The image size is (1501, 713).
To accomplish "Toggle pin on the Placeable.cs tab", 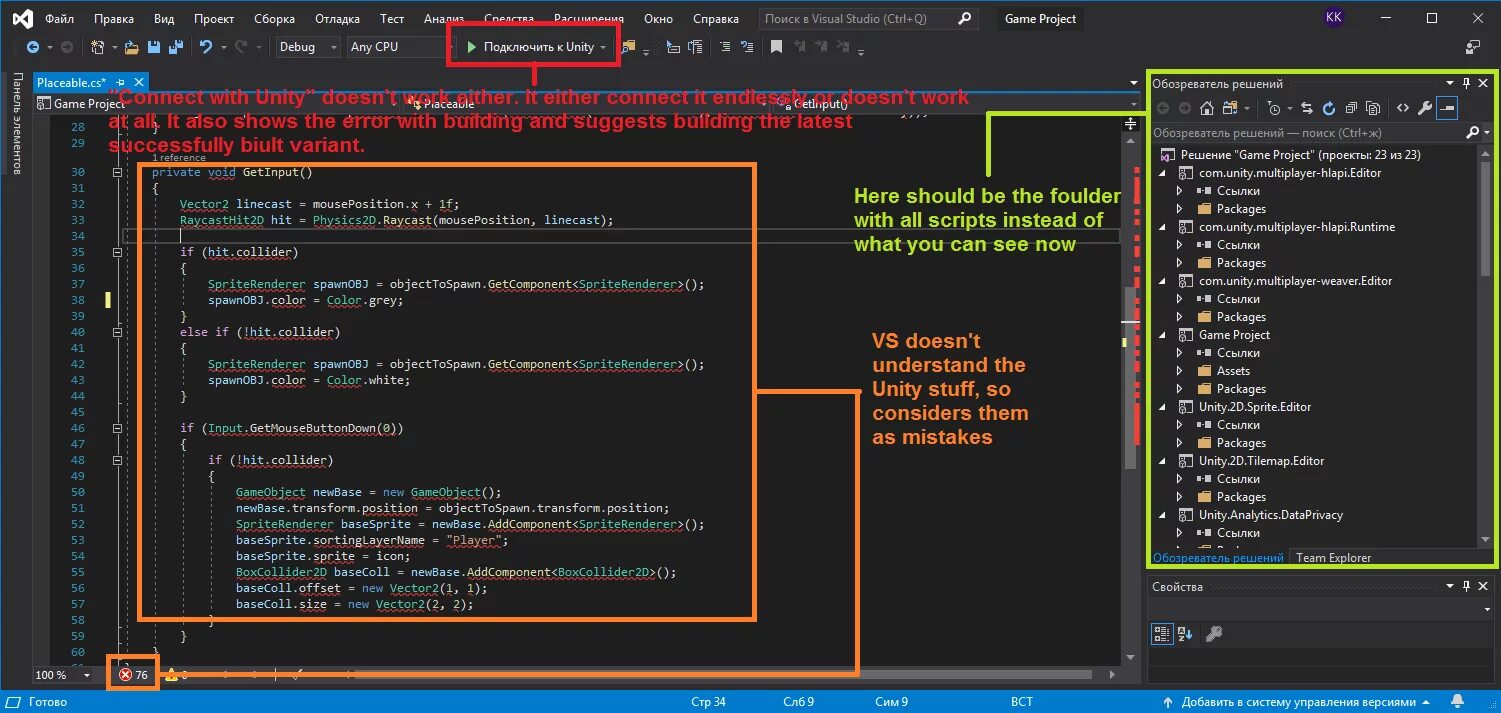I will click(x=120, y=83).
